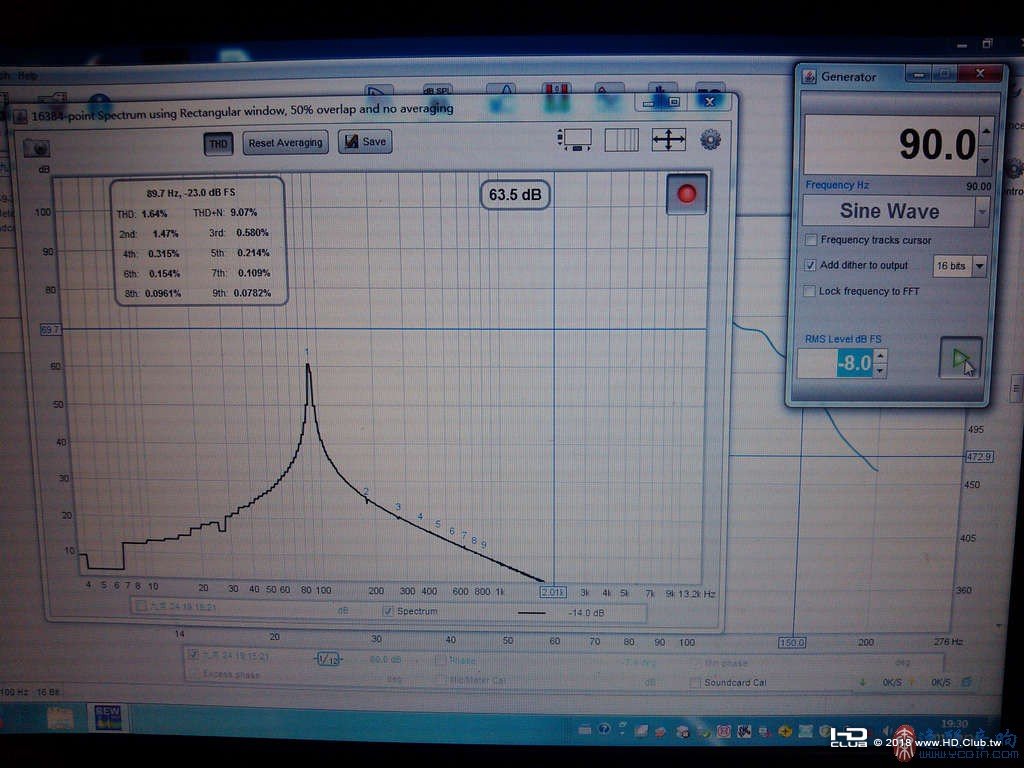This screenshot has width=1024, height=768.
Task: Click the THD+N 9.07% reading
Action: point(224,213)
